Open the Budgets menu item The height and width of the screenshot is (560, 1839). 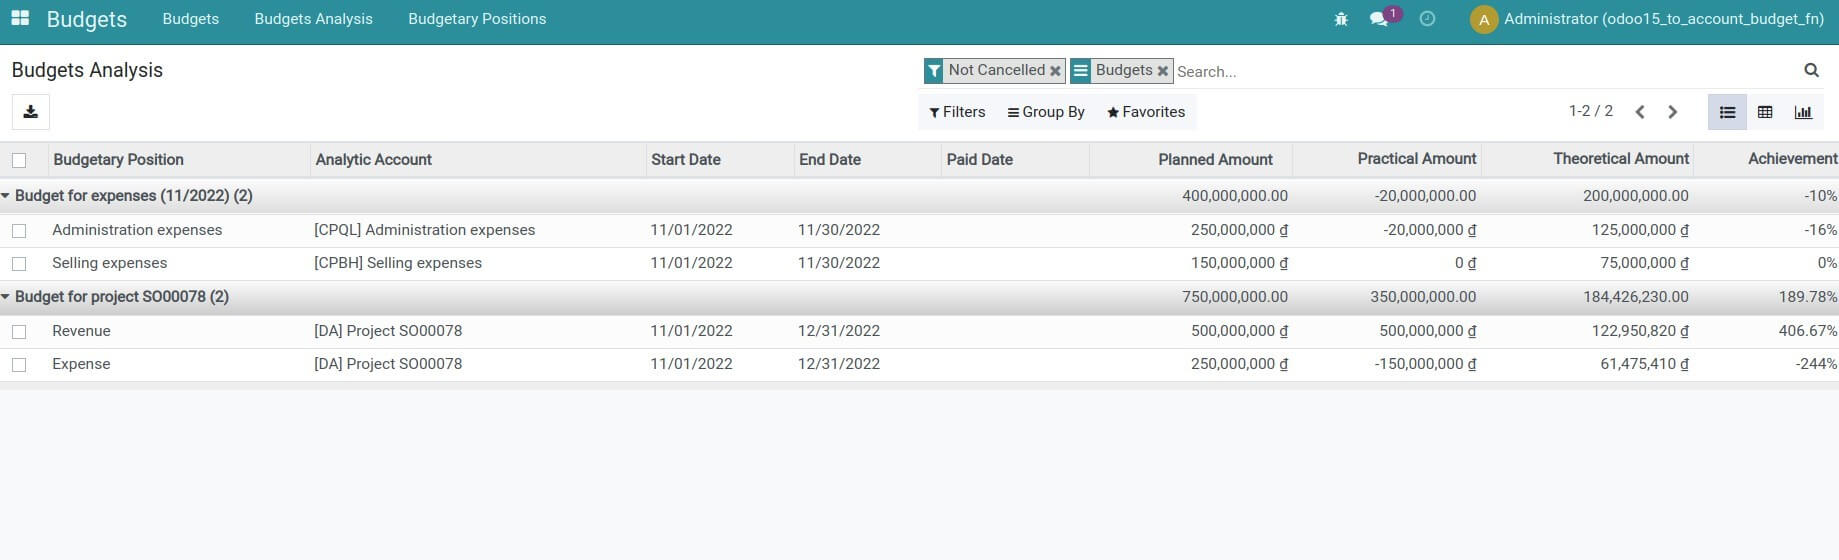(190, 19)
